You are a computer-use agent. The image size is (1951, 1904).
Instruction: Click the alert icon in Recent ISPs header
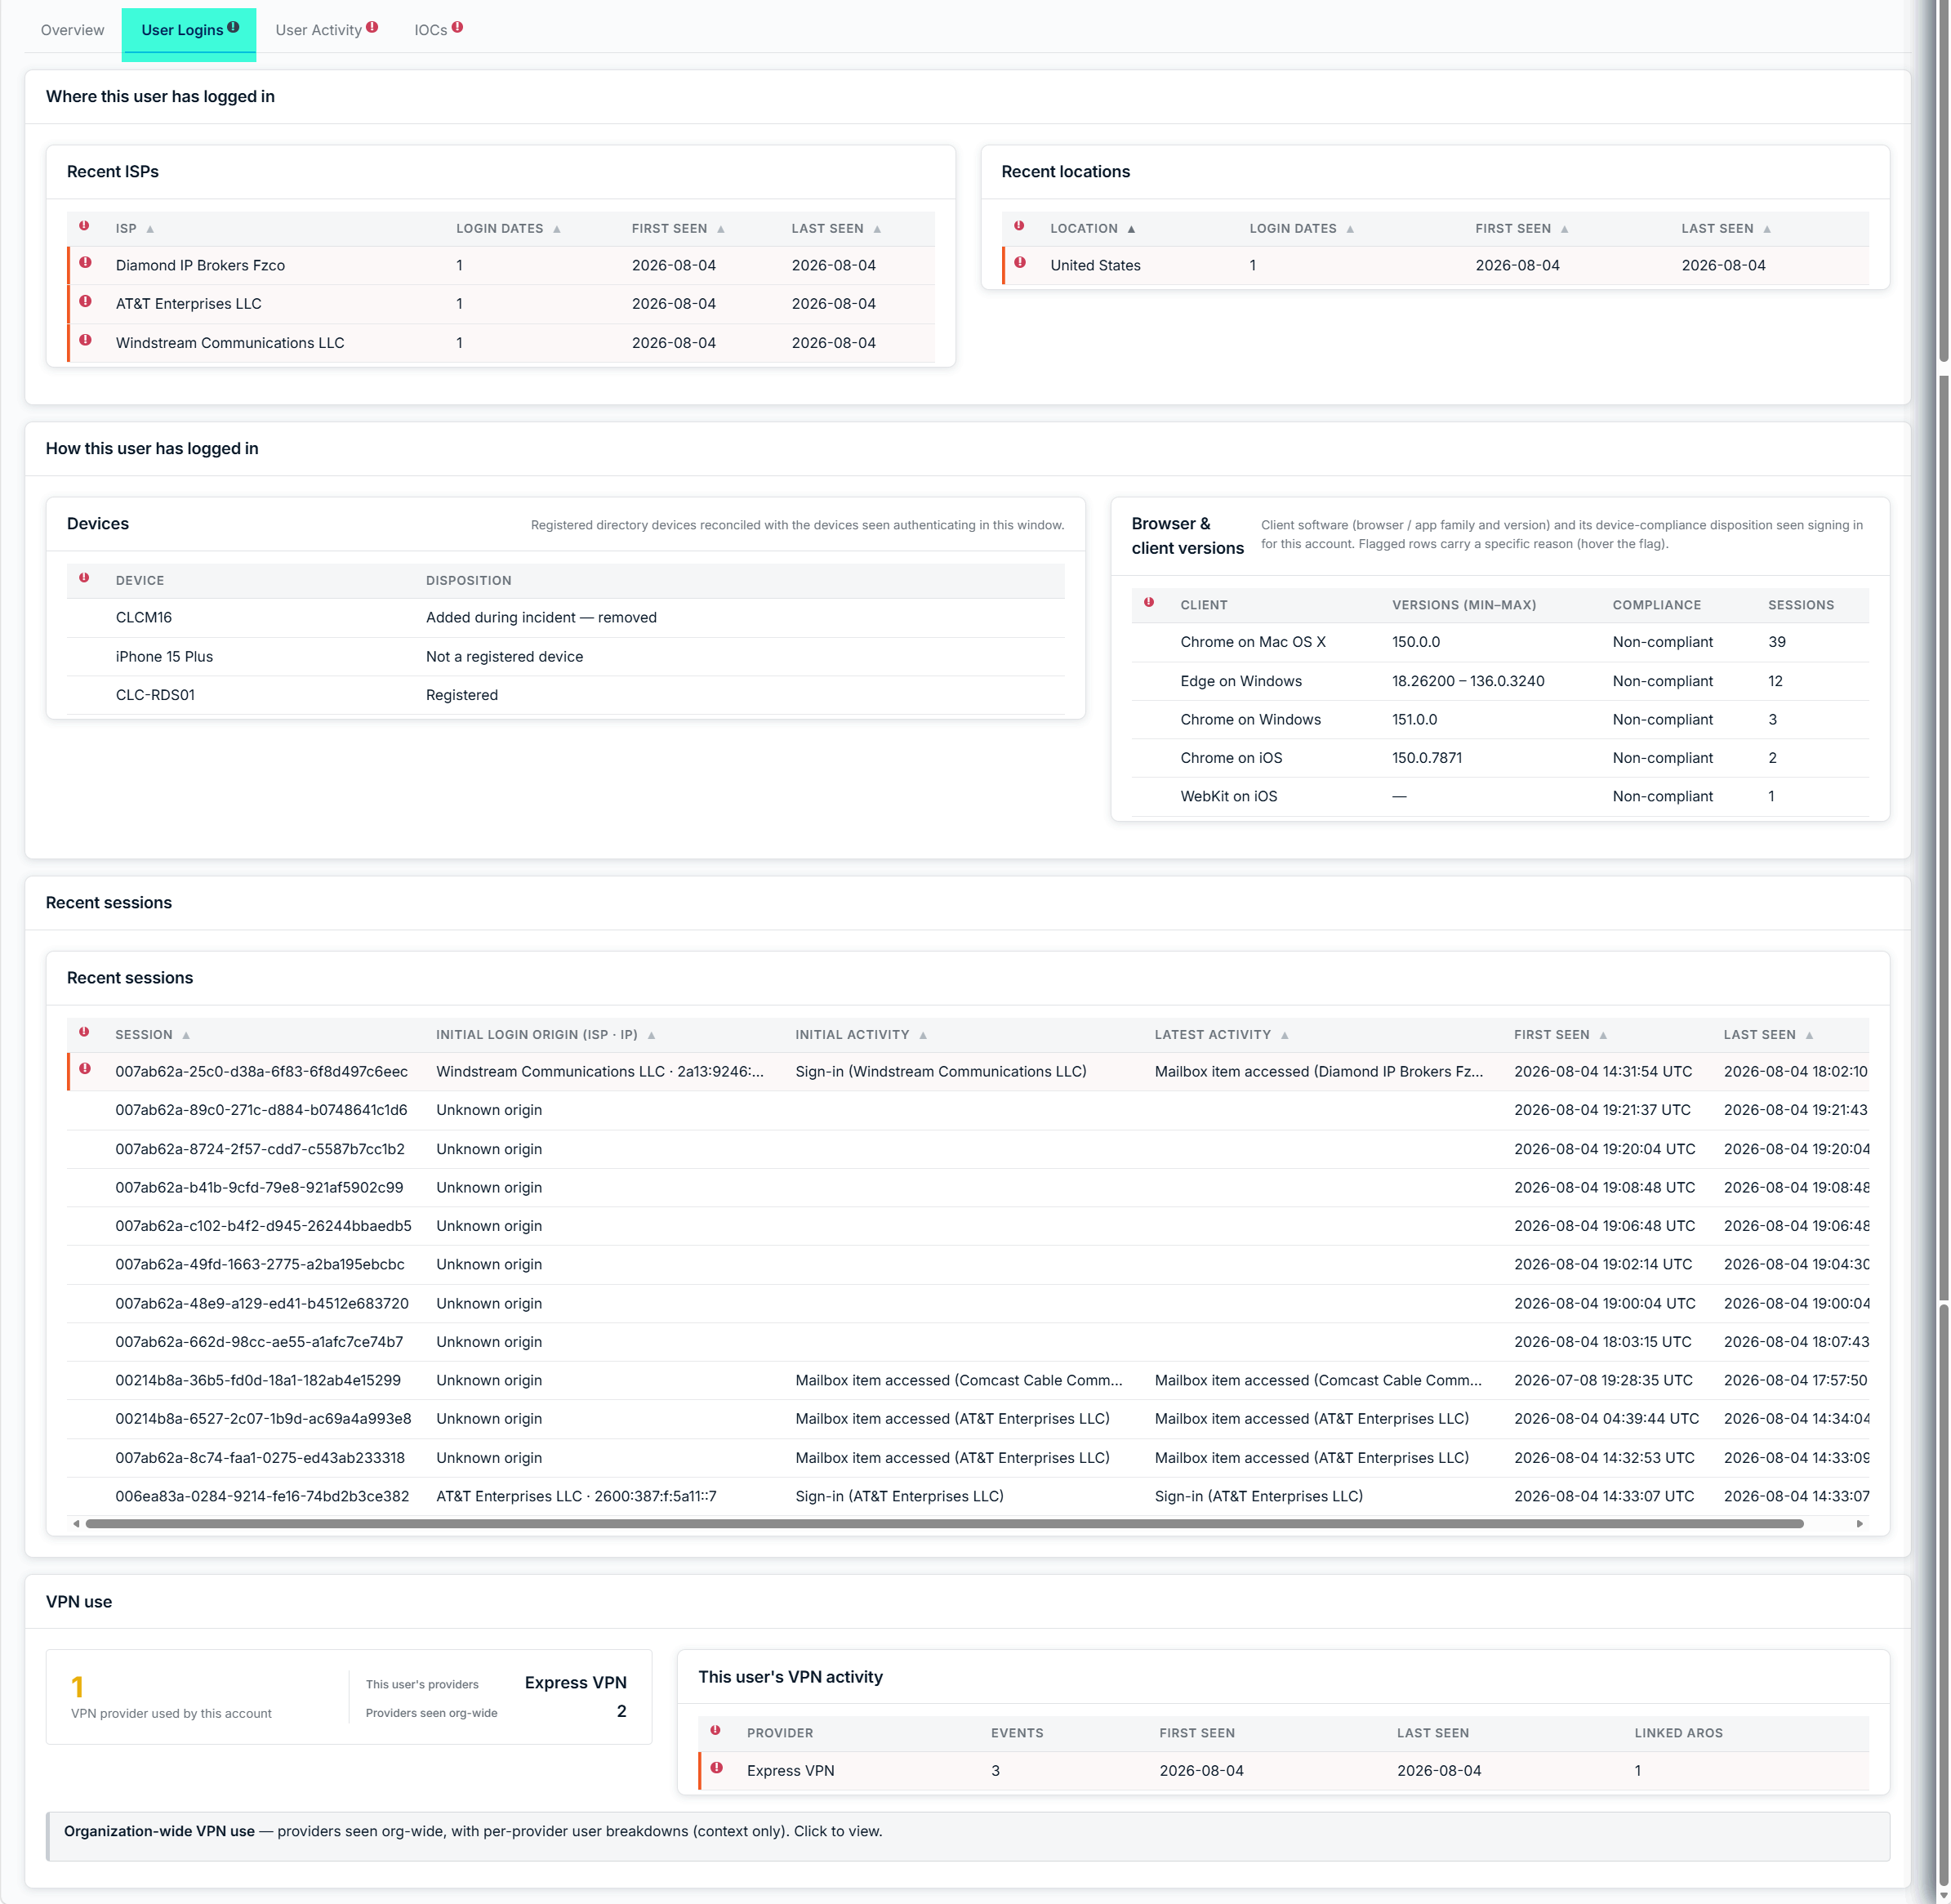[x=84, y=226]
